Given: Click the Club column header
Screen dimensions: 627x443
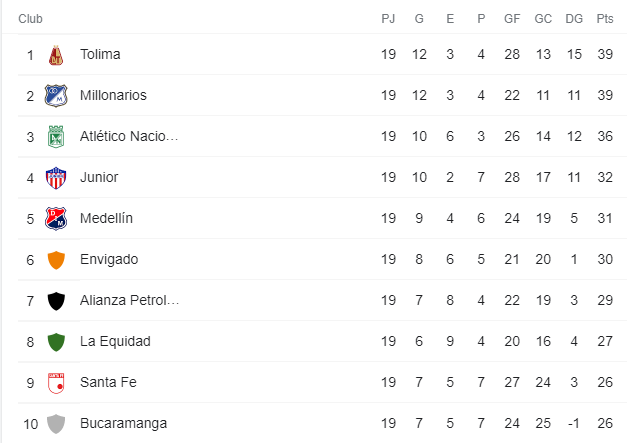Looking at the screenshot, I should (x=30, y=19).
